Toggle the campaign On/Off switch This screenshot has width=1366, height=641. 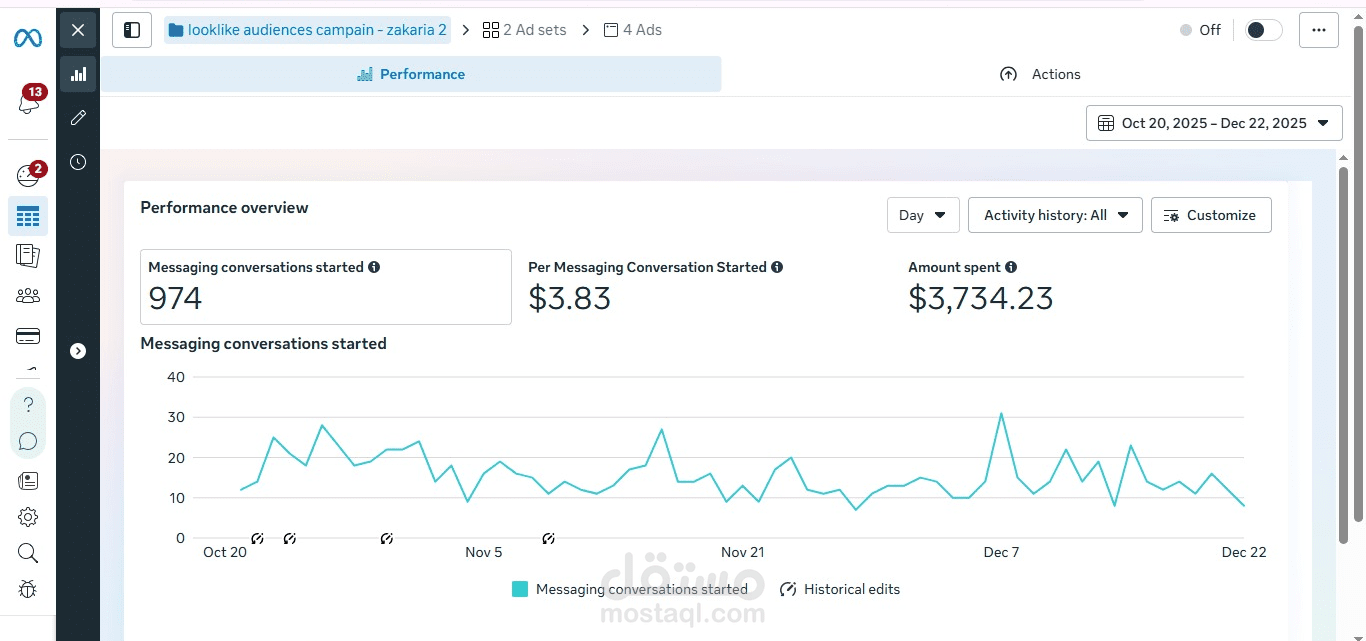click(1263, 30)
